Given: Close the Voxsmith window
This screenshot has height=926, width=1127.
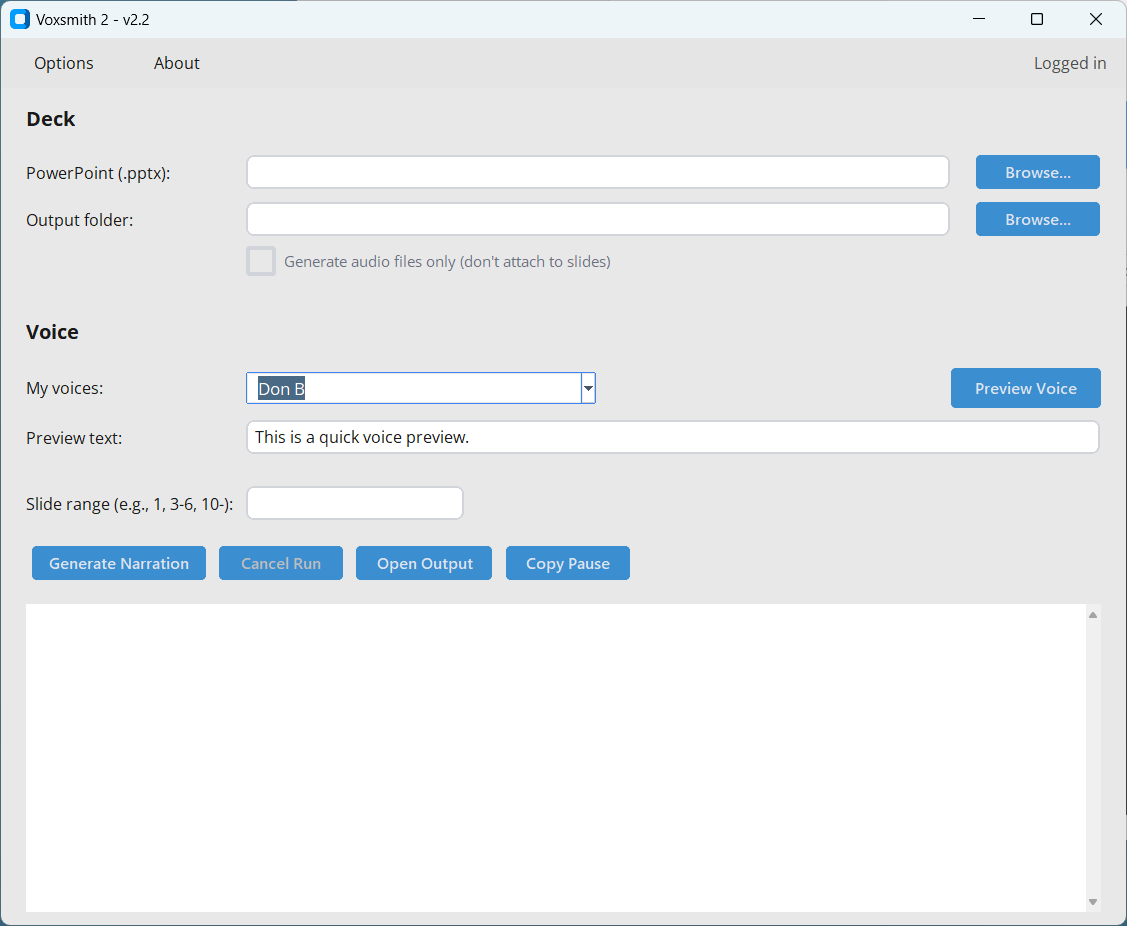Looking at the screenshot, I should (x=1095, y=19).
